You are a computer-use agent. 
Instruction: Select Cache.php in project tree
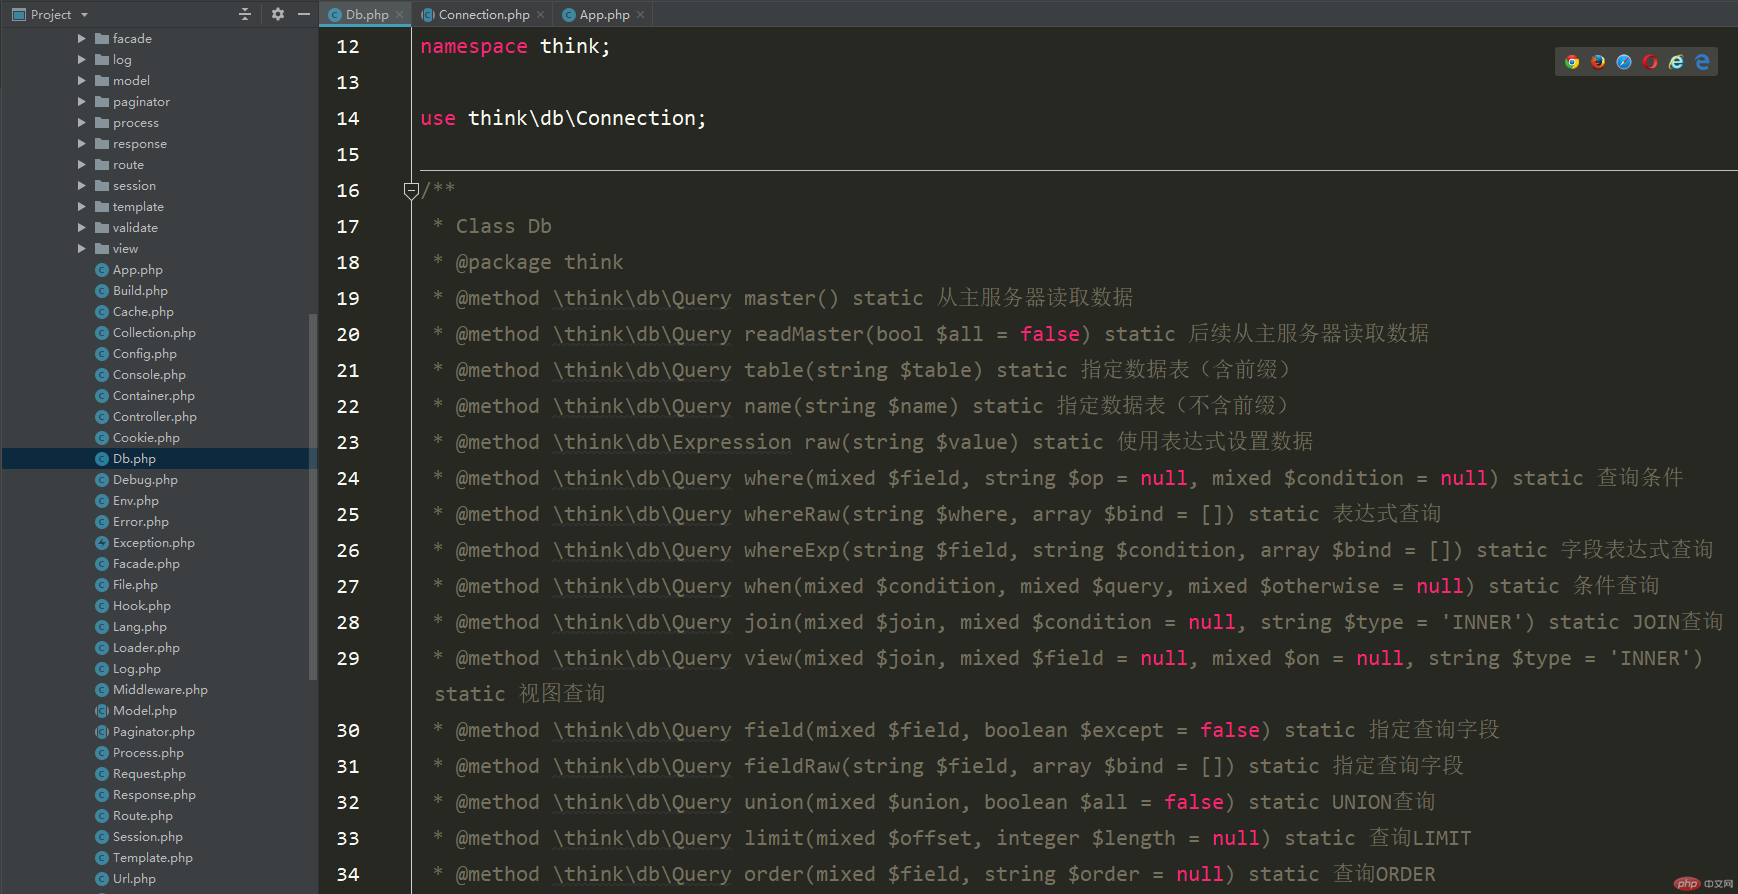[134, 312]
